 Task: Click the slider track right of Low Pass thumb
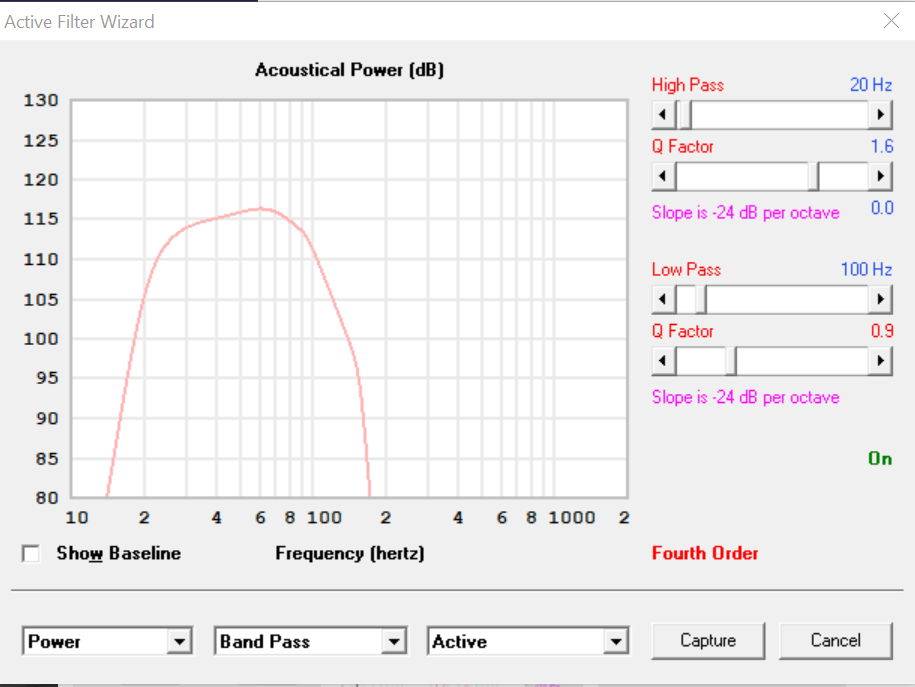[787, 299]
